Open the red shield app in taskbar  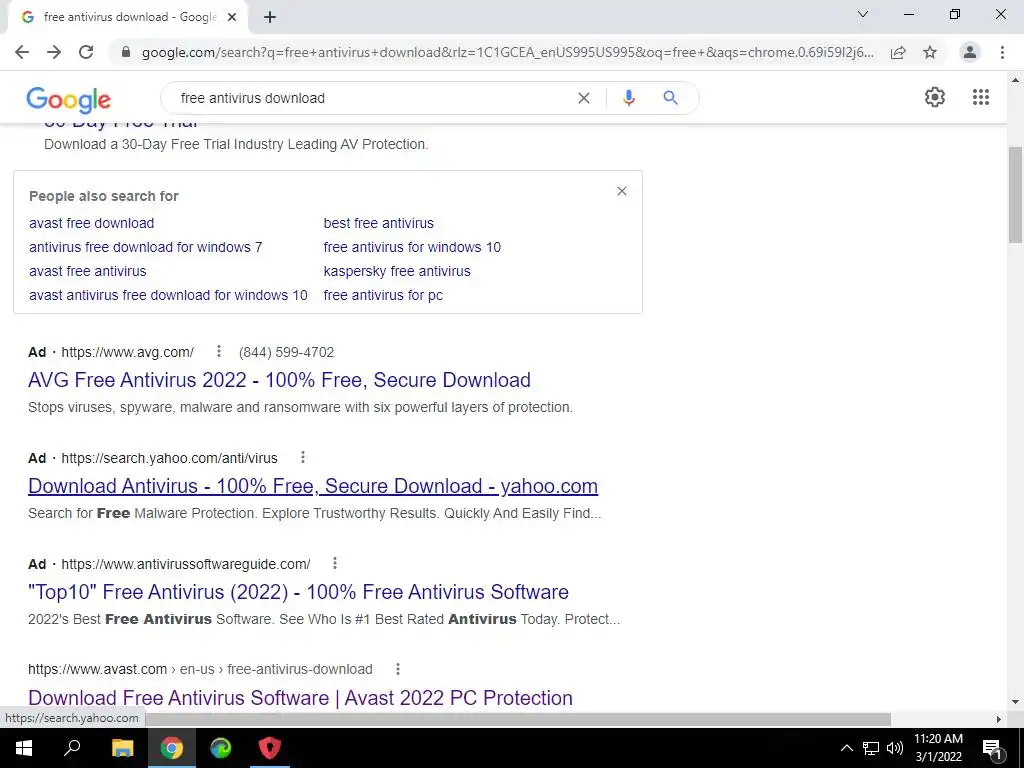pos(270,748)
